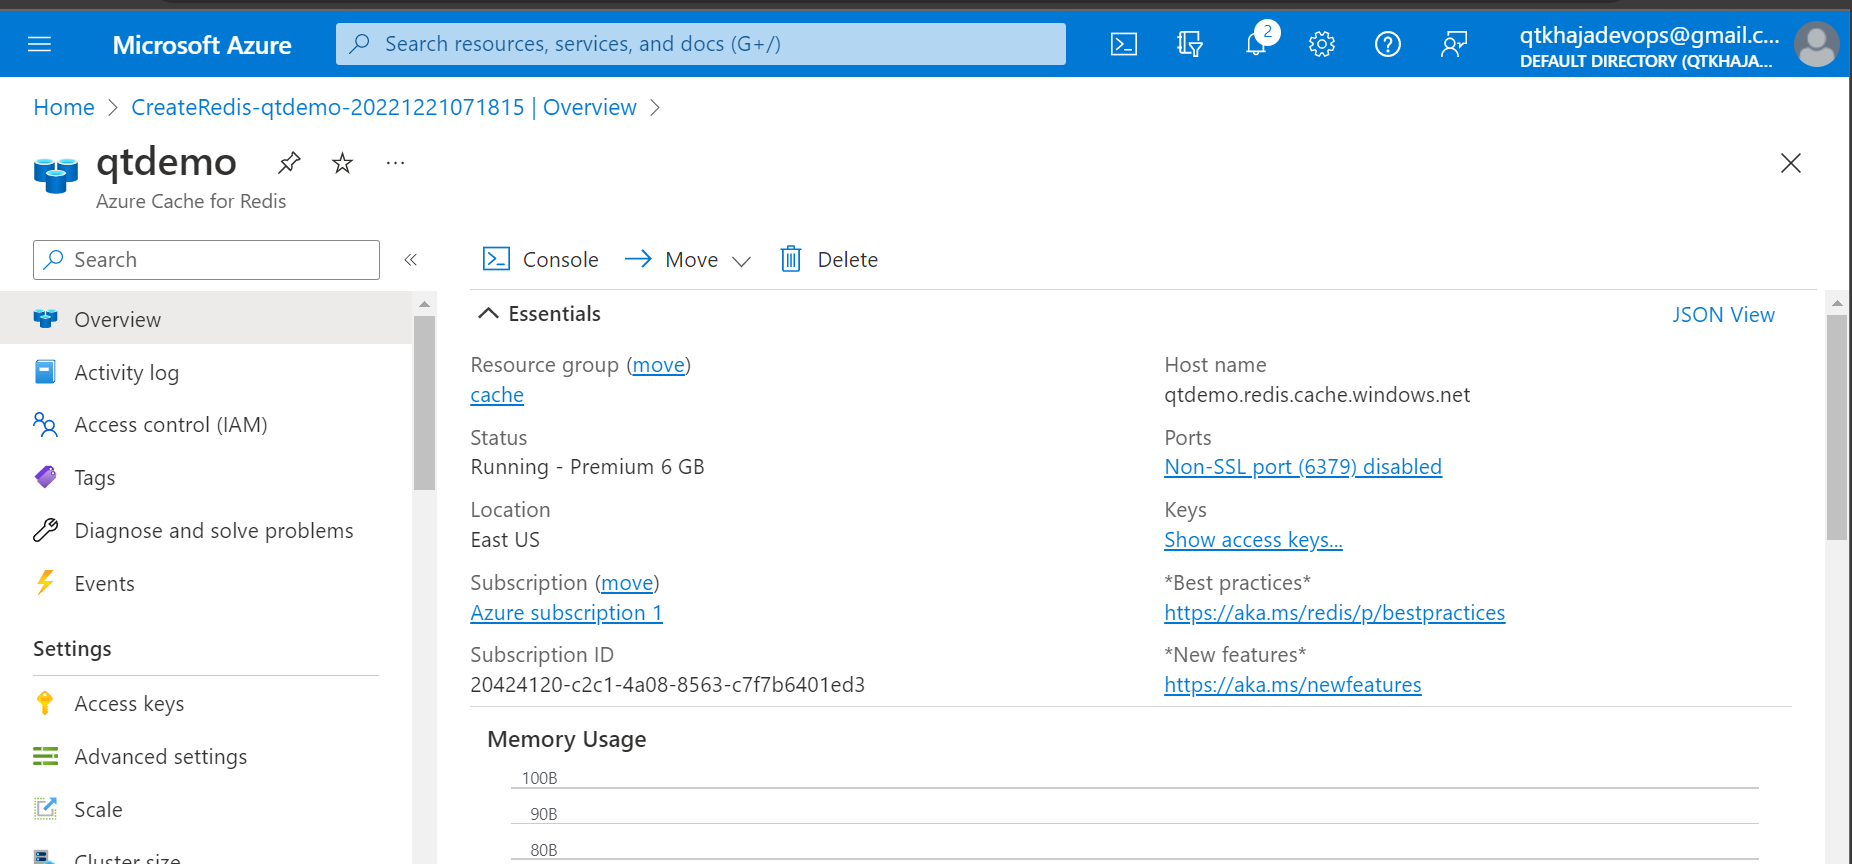Image resolution: width=1852 pixels, height=864 pixels.
Task: Open the CreateRedis deployment Overview breadcrumb
Action: [x=384, y=107]
